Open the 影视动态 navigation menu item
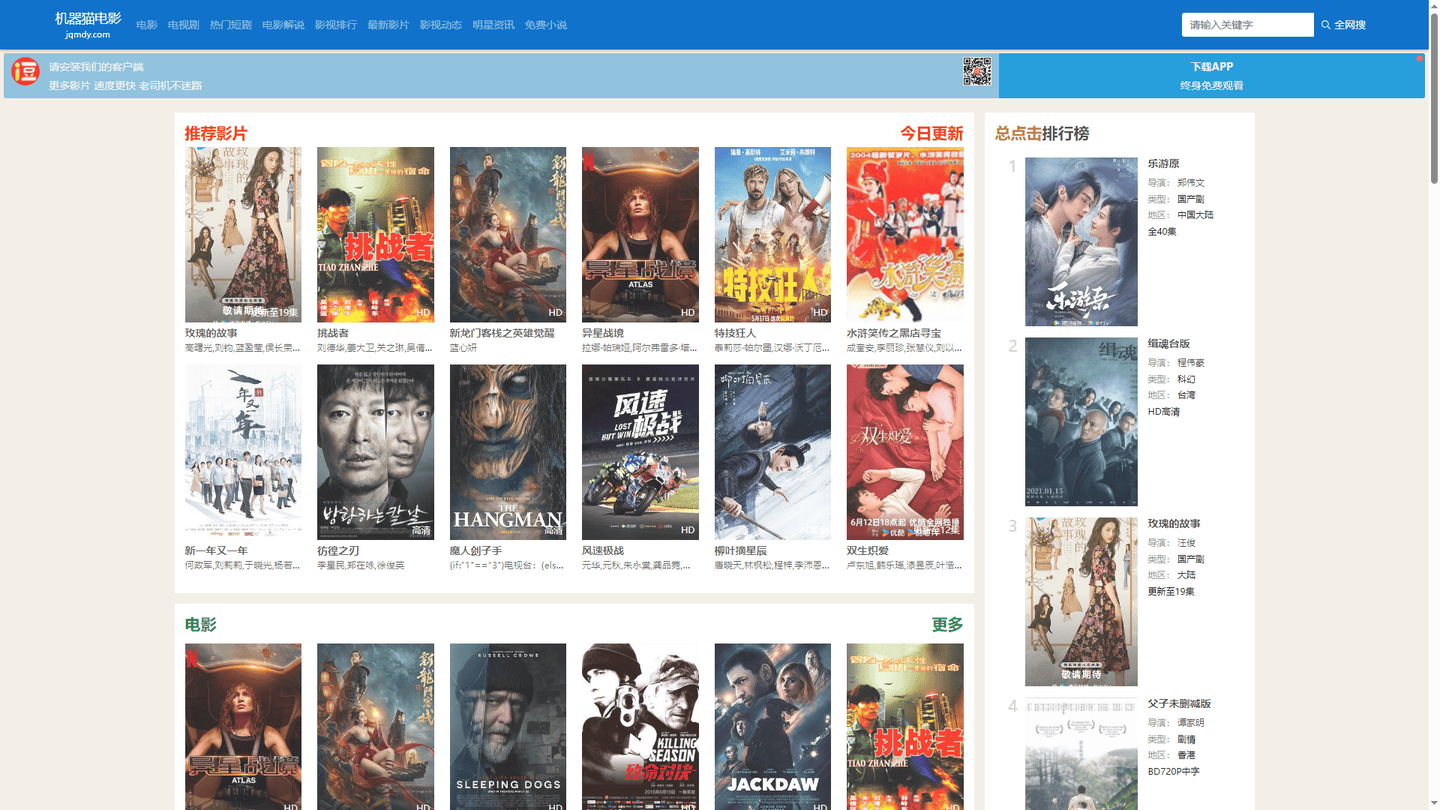The width and height of the screenshot is (1440, 810). [441, 25]
